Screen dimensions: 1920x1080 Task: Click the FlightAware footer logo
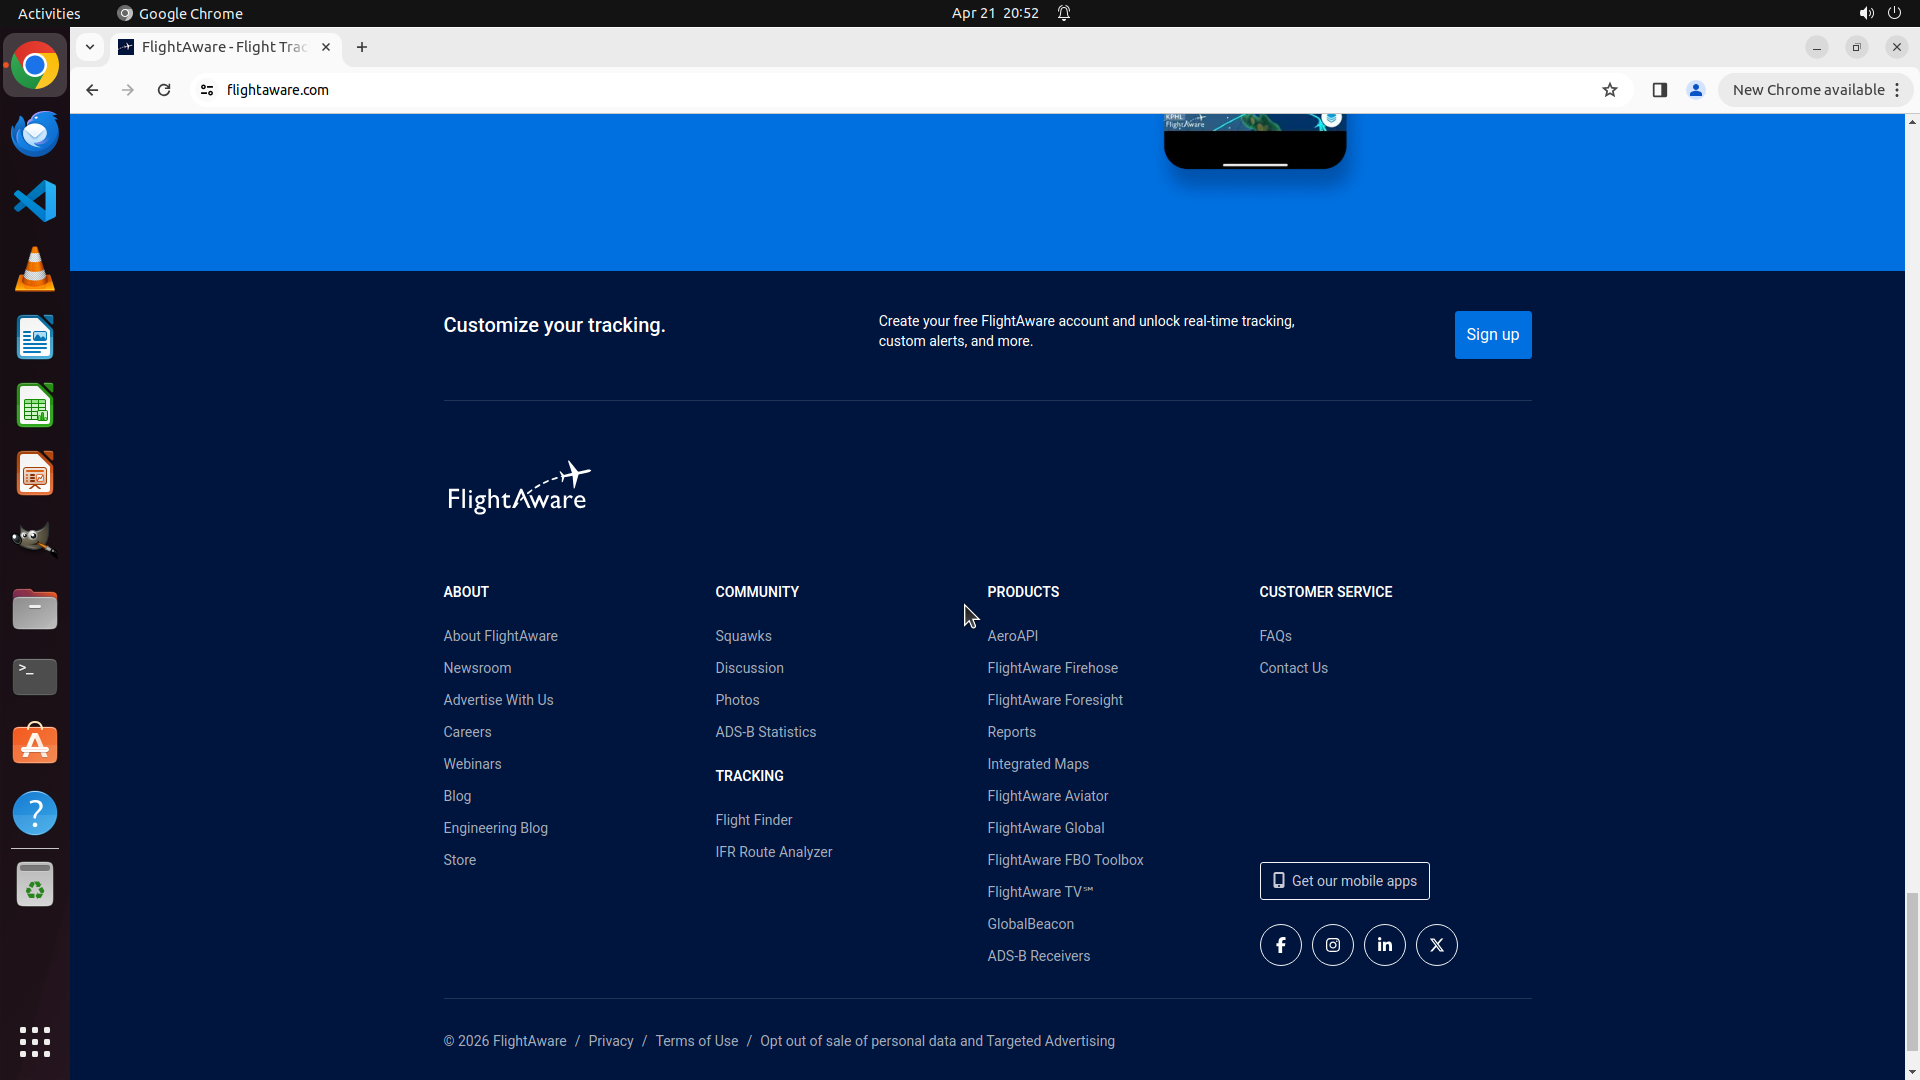click(x=518, y=488)
